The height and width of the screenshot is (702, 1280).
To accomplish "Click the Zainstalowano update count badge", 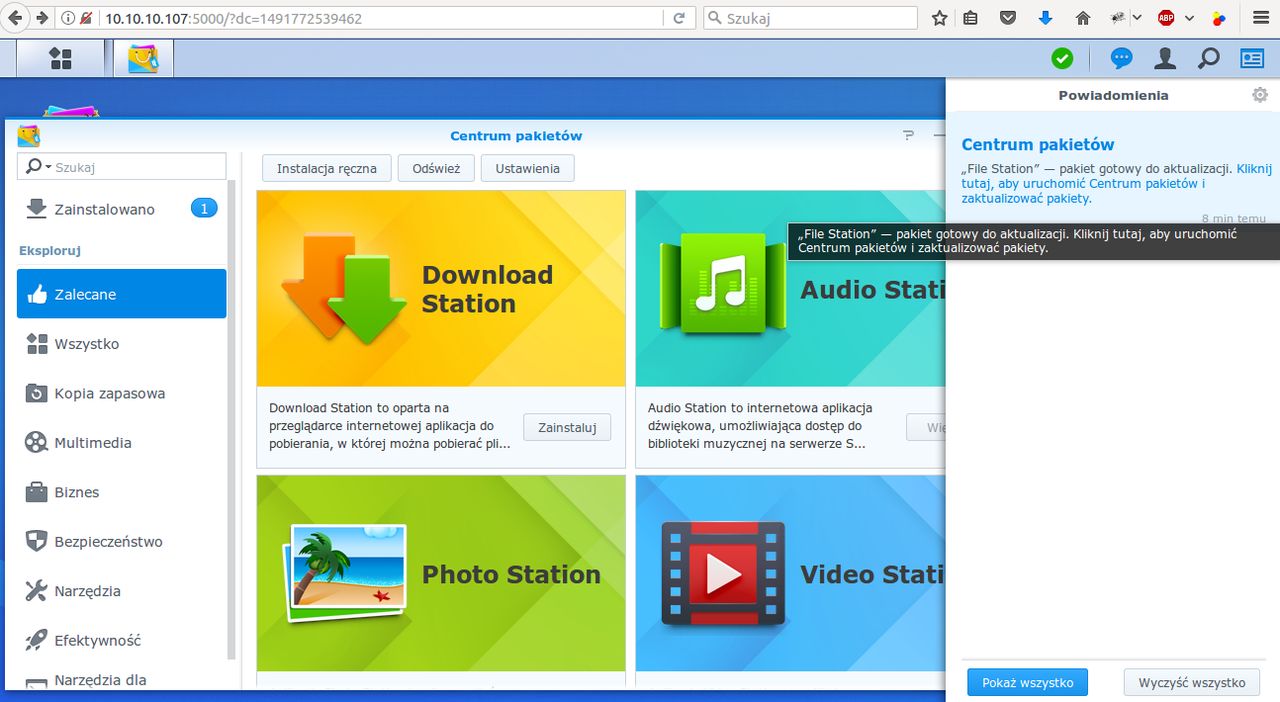I will [x=204, y=208].
